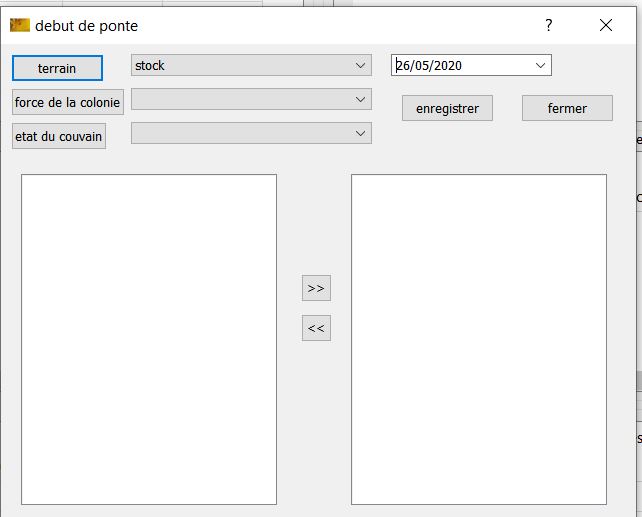Viewport: 642px width, 517px height.
Task: Click the 'stock' text in terrain combo box
Action: pyautogui.click(x=150, y=66)
